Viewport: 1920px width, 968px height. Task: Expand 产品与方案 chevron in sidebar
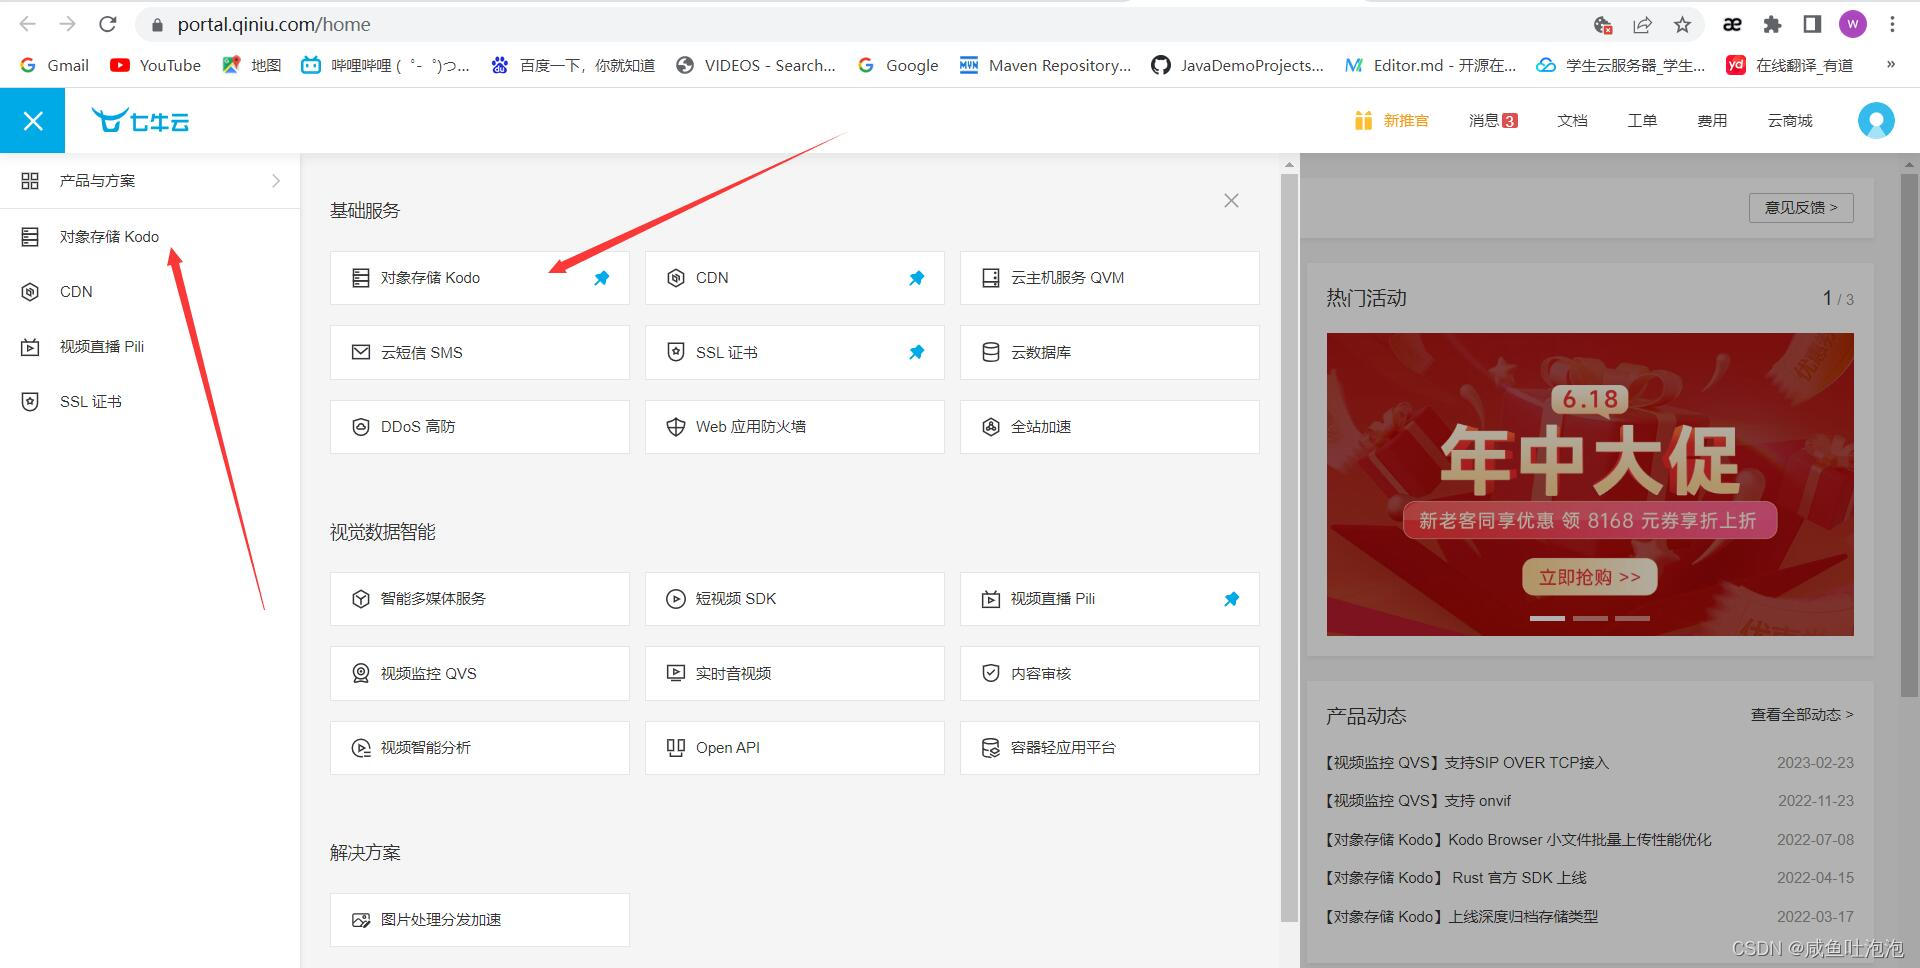[x=276, y=181]
